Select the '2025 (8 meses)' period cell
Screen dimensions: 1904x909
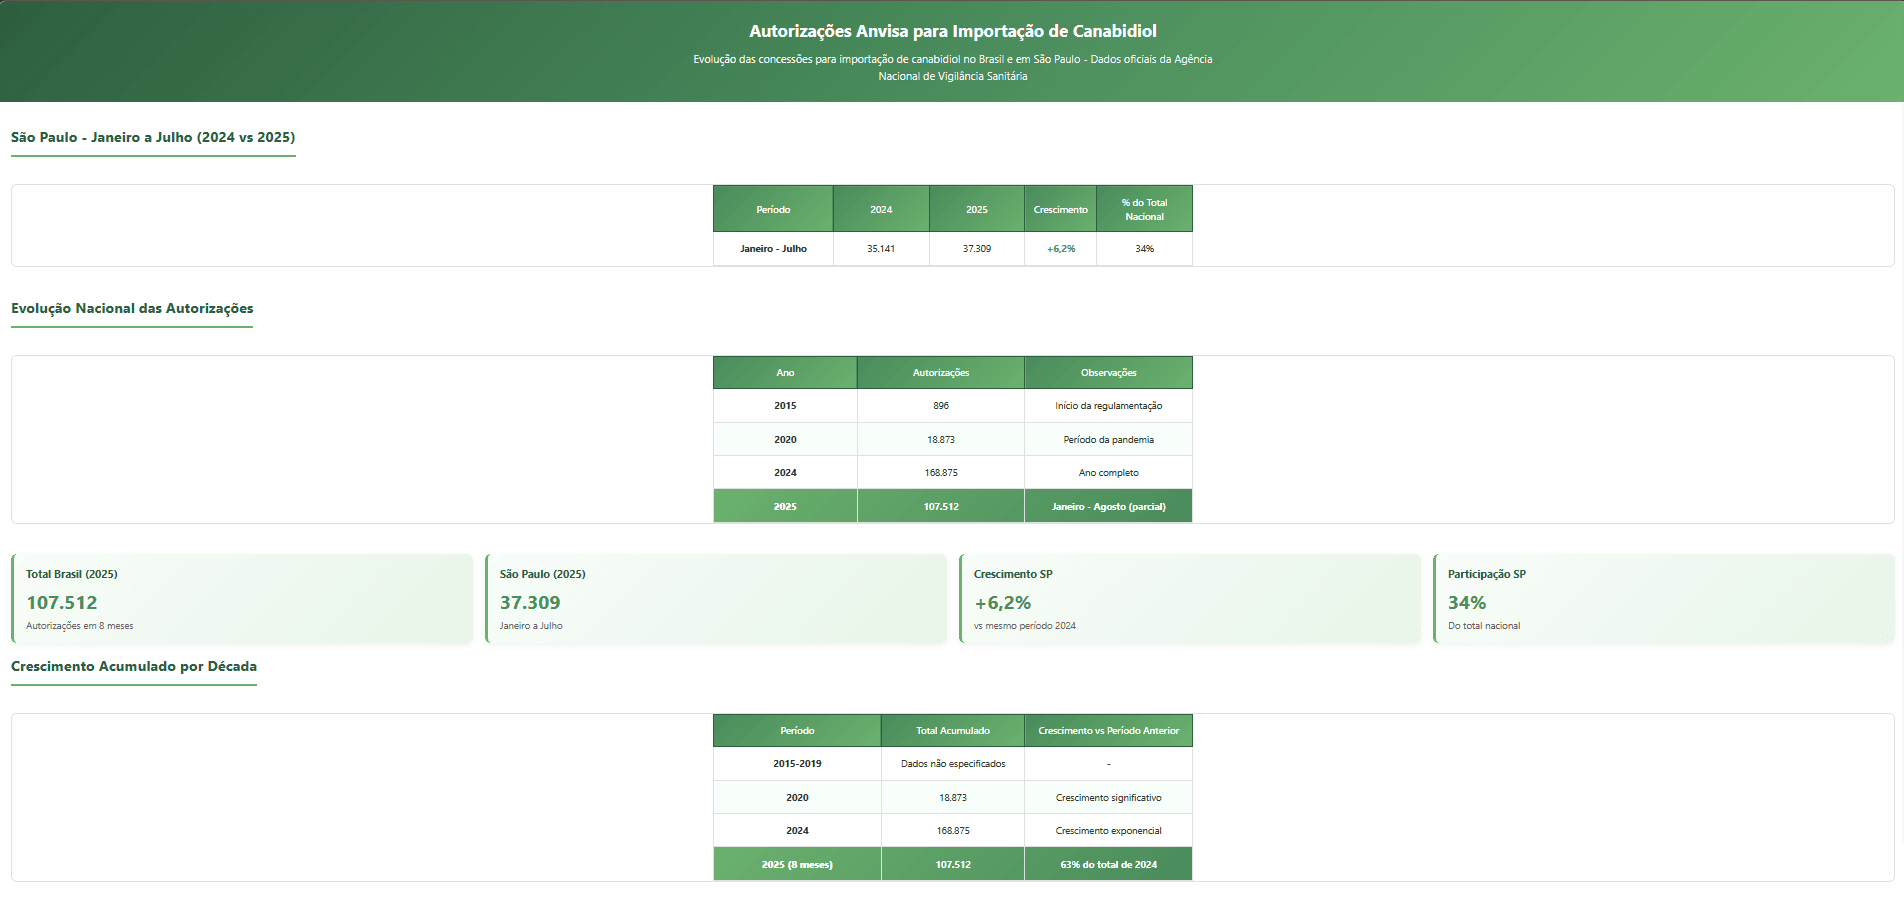pyautogui.click(x=797, y=864)
